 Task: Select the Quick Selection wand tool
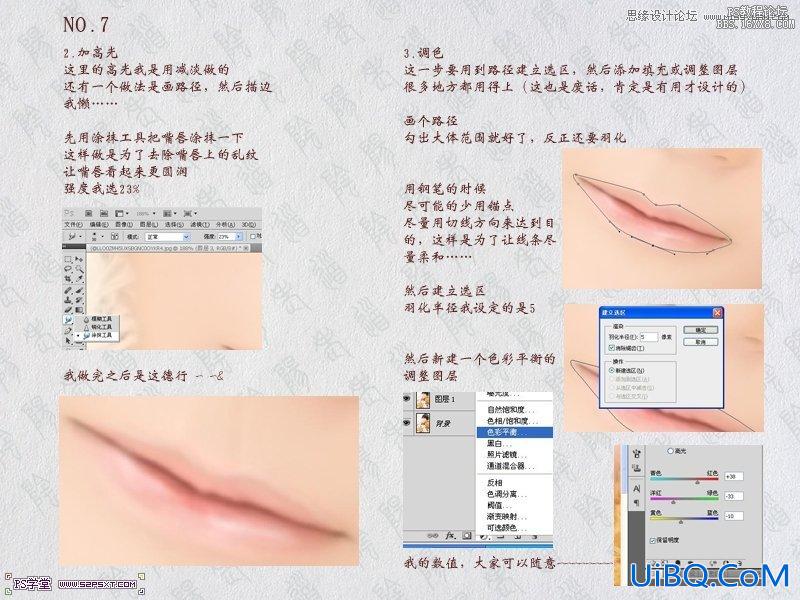(80, 269)
